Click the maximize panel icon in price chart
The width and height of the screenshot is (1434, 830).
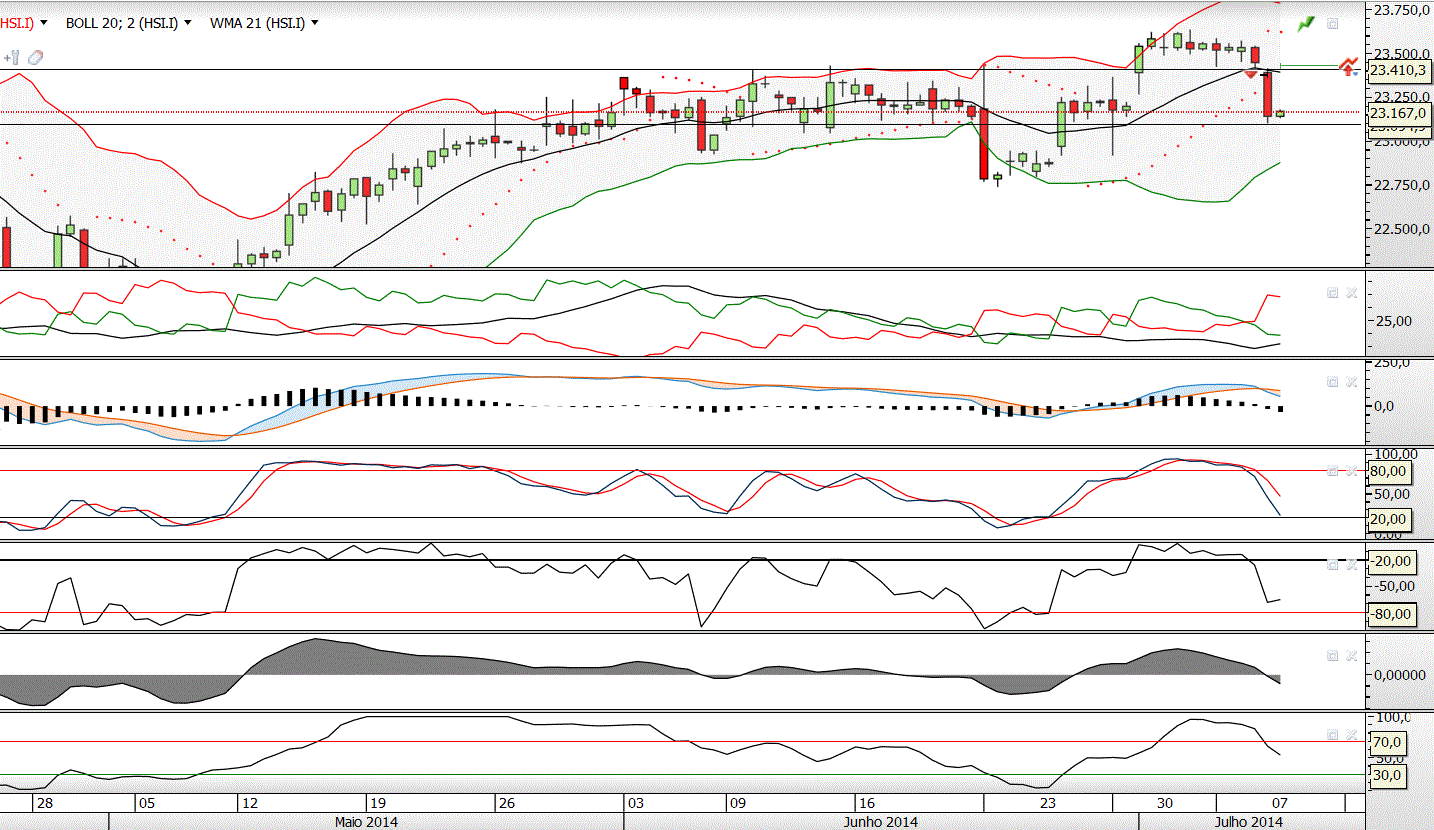(x=1332, y=23)
